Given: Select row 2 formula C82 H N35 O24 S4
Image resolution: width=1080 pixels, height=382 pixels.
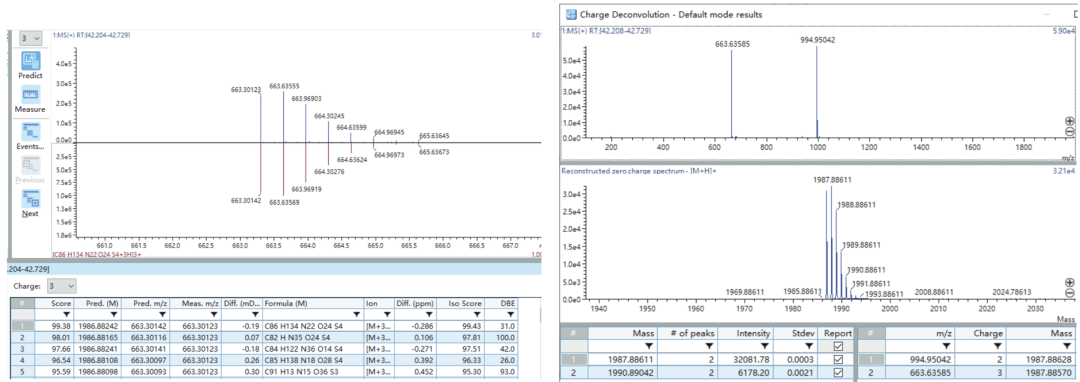Looking at the screenshot, I should [x=314, y=338].
